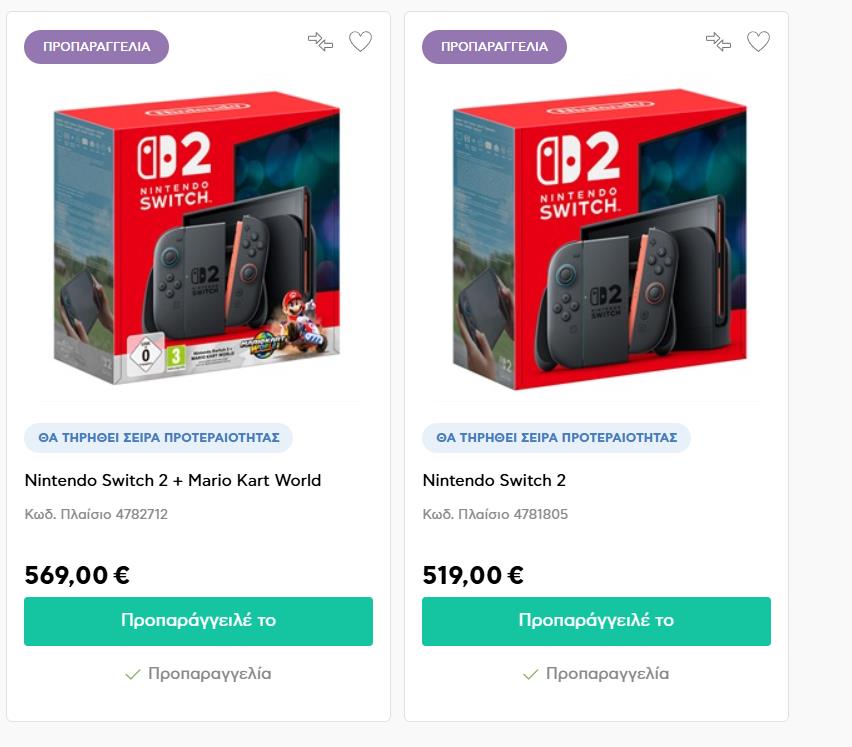Add Nintendo Switch 2 + Mario Kart World to comparison
Screen dimensions: 852x747
pyautogui.click(x=320, y=42)
